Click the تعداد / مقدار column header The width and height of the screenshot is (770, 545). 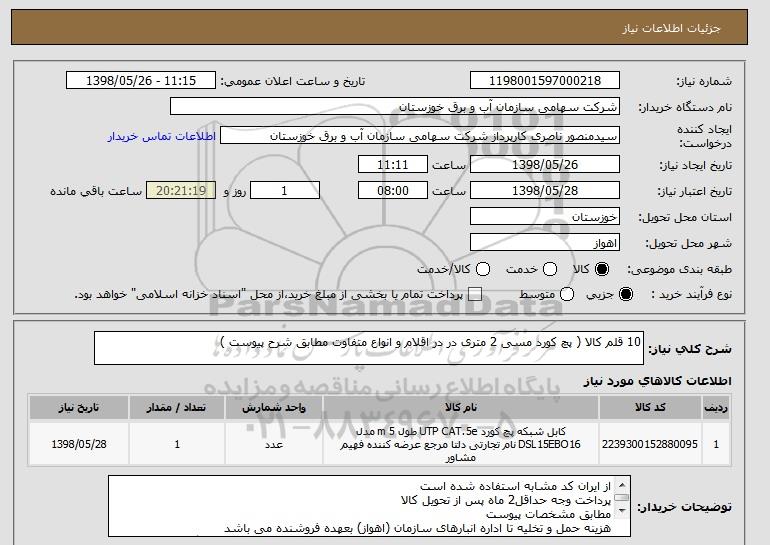[177, 408]
